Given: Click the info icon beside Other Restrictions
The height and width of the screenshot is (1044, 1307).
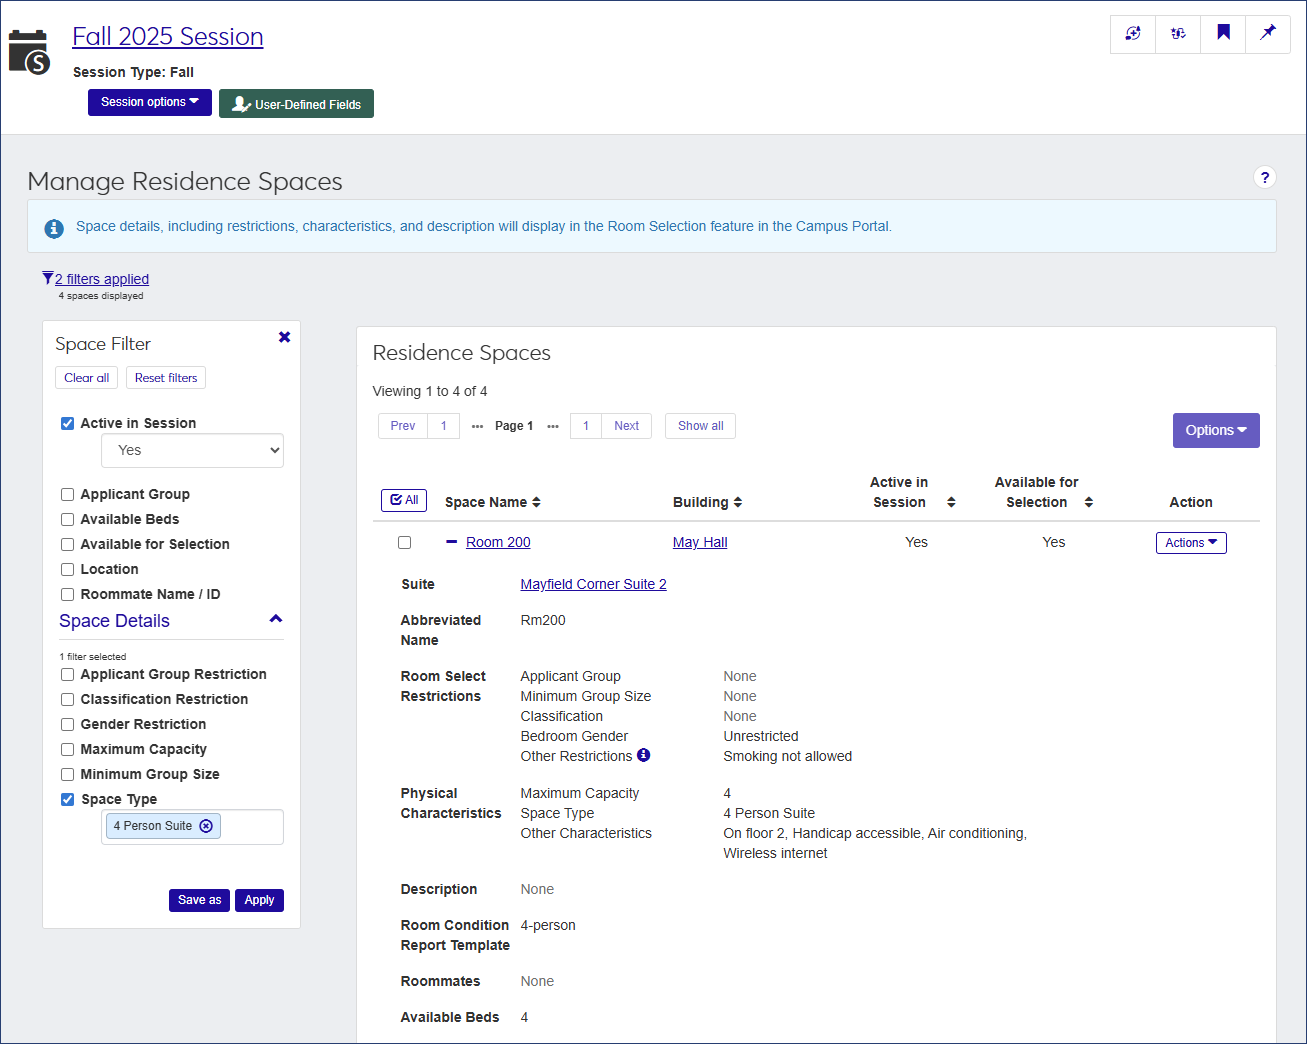Looking at the screenshot, I should click(x=644, y=755).
